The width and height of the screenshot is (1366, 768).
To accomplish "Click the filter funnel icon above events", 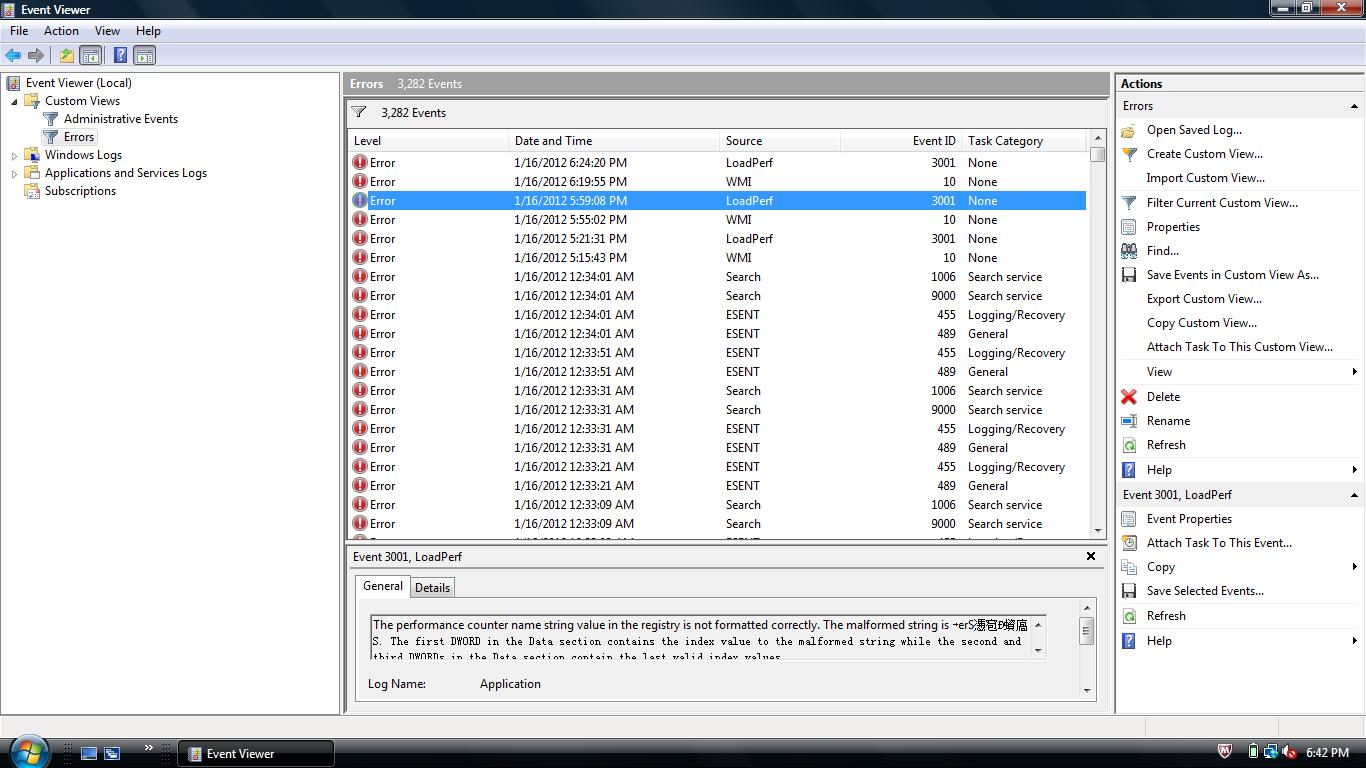I will coord(359,113).
